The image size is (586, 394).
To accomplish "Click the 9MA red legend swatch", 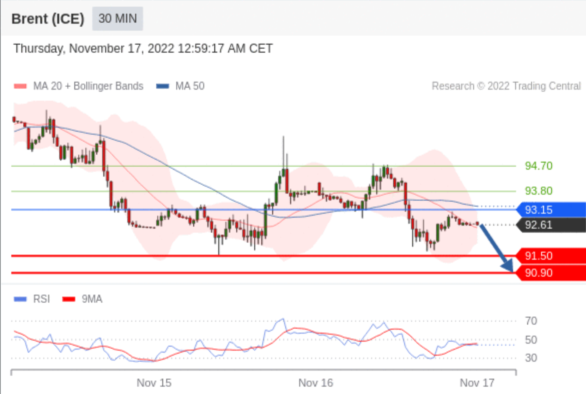I will (x=69, y=299).
